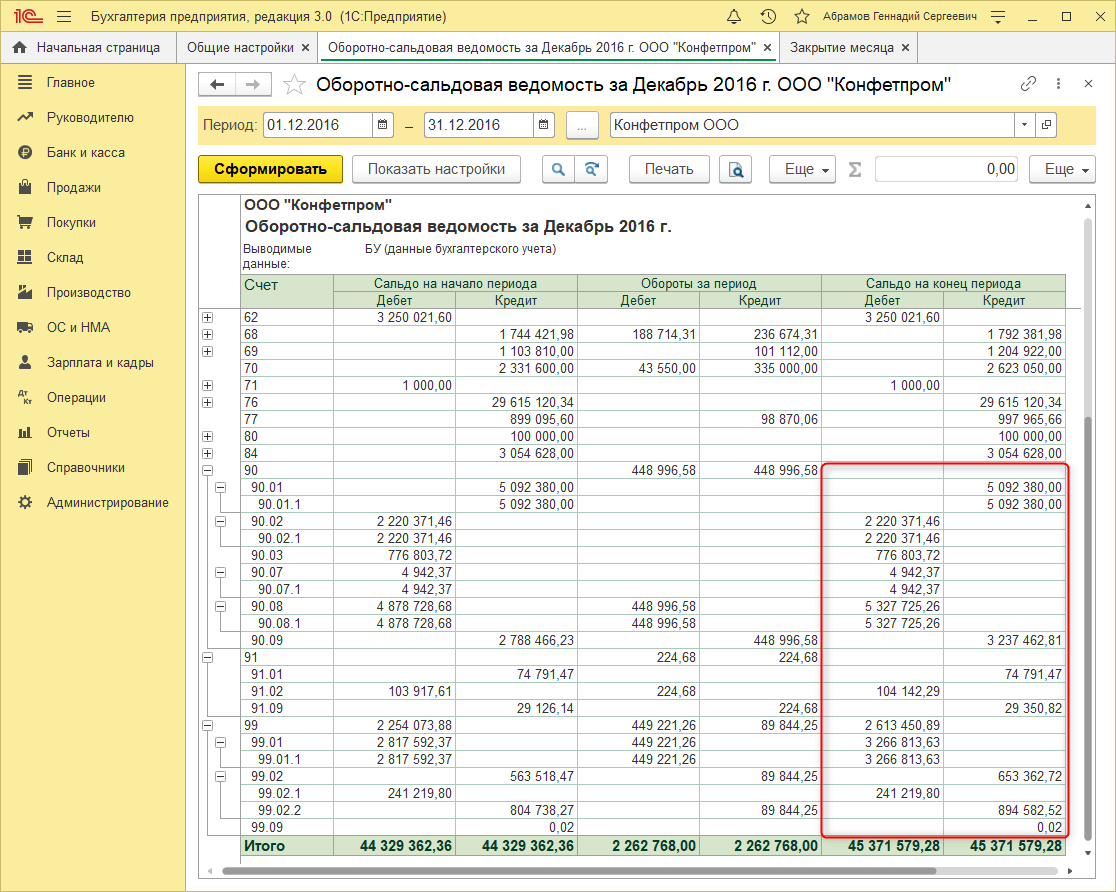Navigate back with left arrow button
Image resolution: width=1116 pixels, height=892 pixels.
point(217,85)
